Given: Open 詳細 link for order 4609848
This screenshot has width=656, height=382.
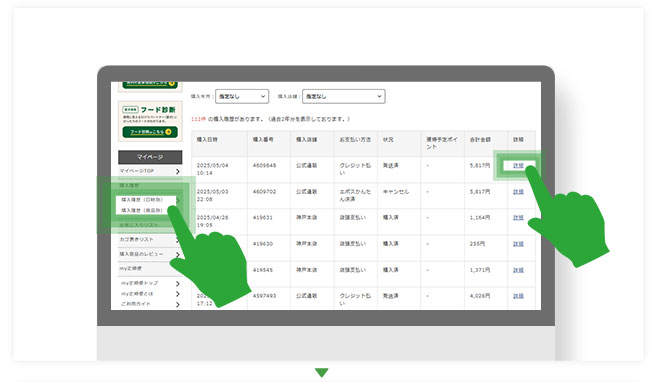Looking at the screenshot, I should (x=518, y=166).
